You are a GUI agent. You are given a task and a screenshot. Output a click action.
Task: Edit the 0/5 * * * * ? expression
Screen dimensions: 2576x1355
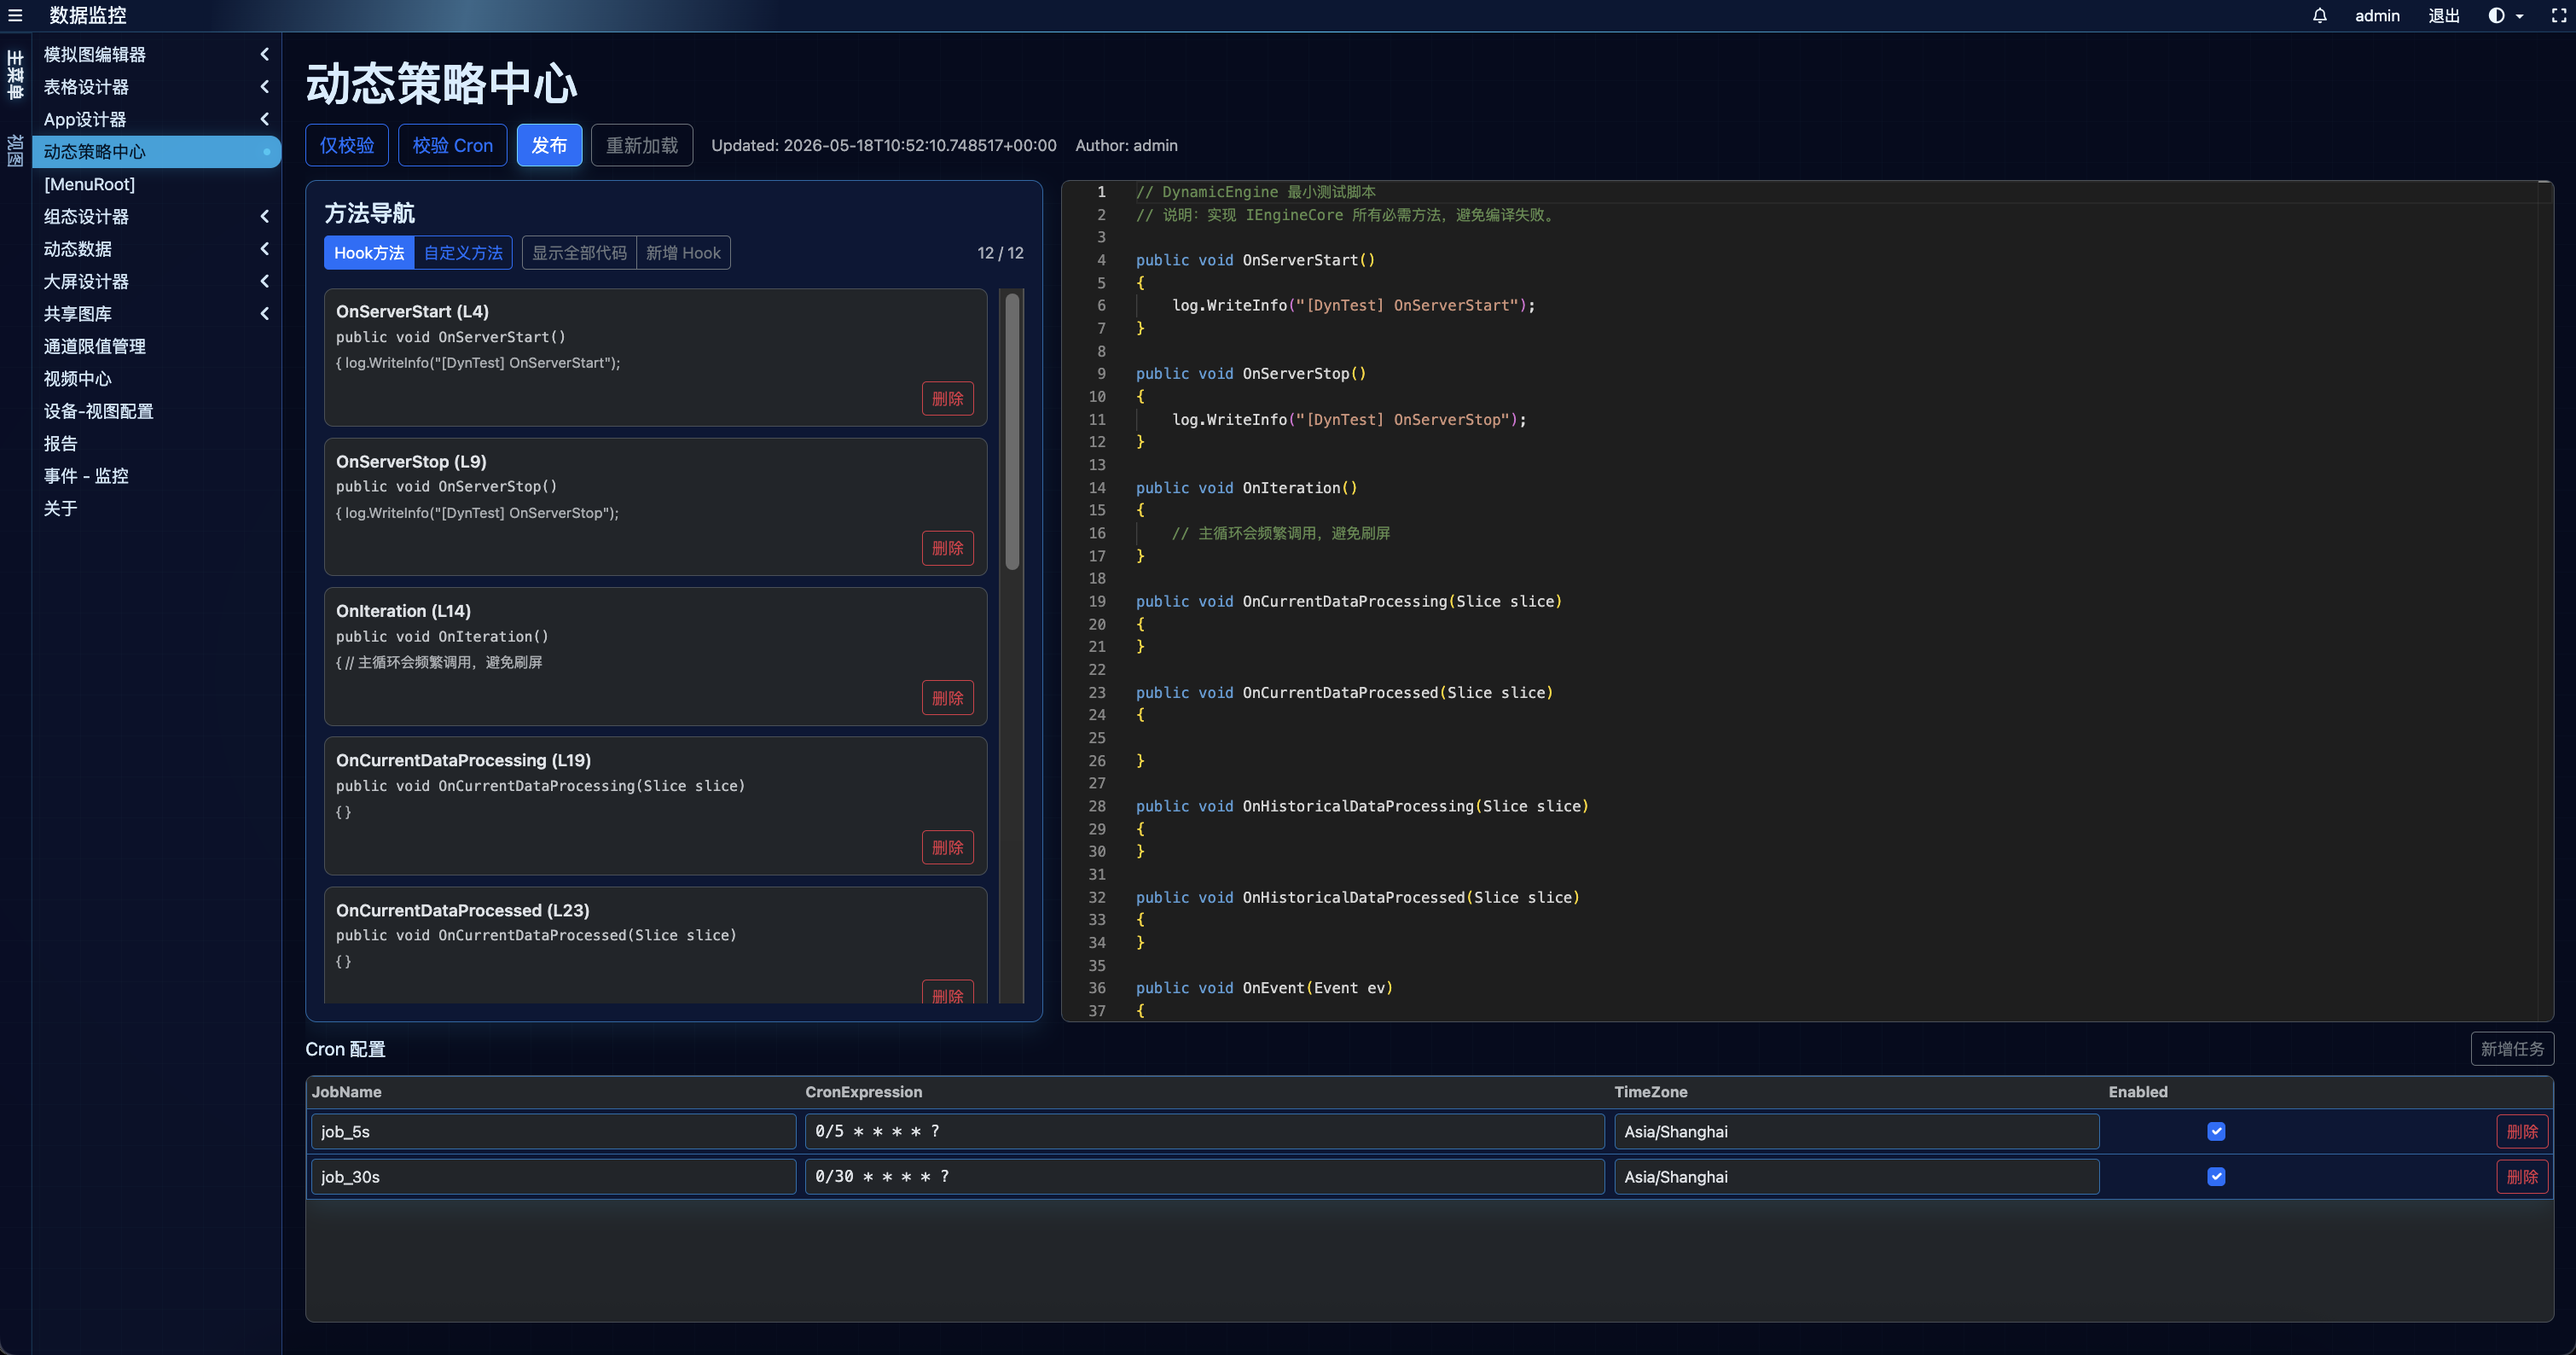(1204, 1131)
